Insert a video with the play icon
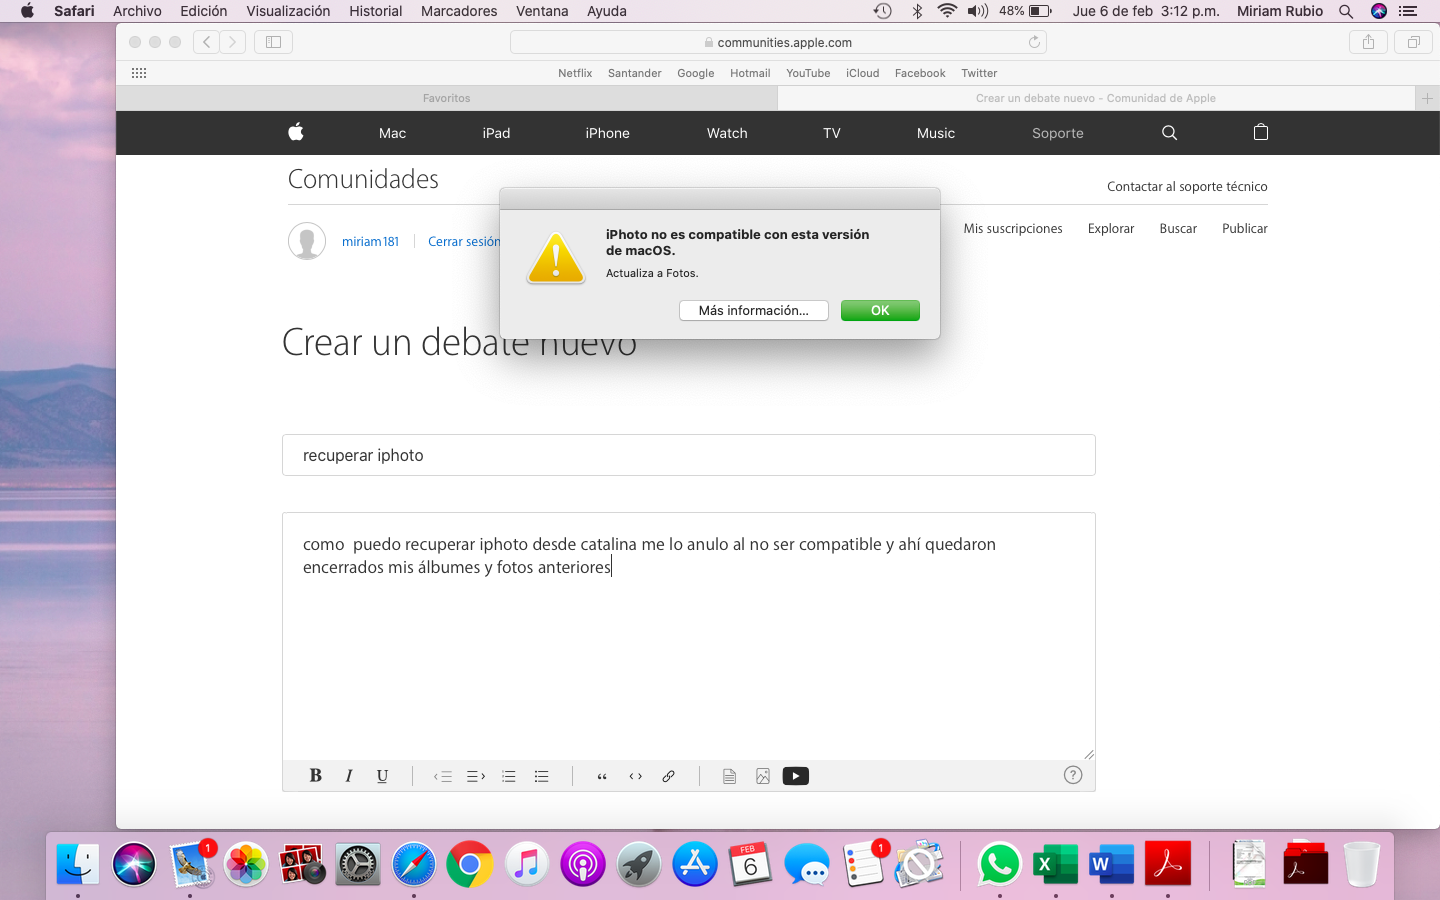Image resolution: width=1440 pixels, height=900 pixels. pyautogui.click(x=795, y=776)
